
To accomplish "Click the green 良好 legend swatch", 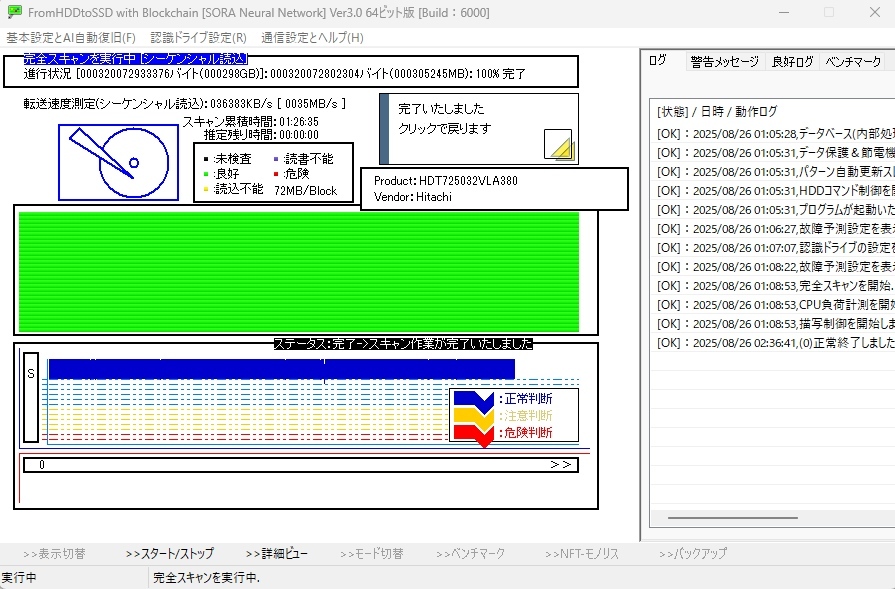I will click(206, 174).
